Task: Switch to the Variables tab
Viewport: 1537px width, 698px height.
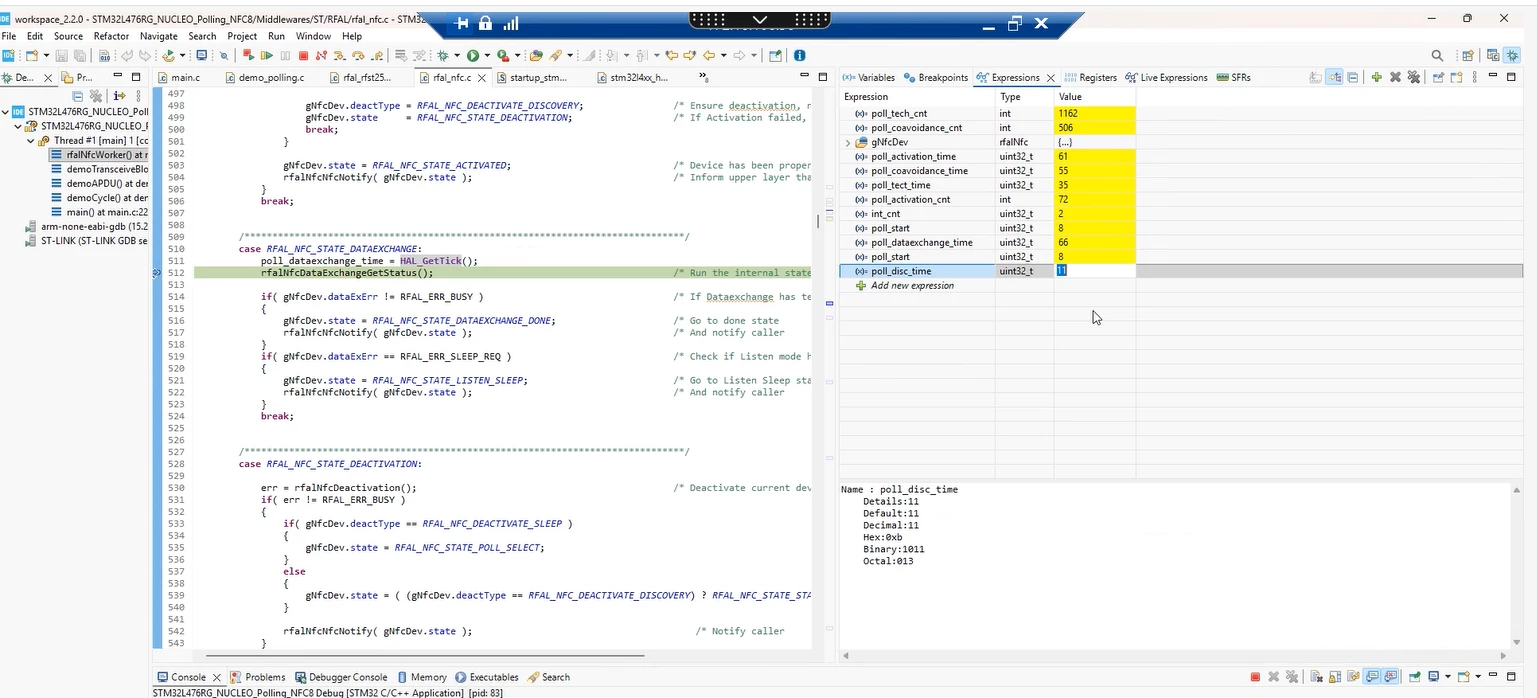Action: [868, 77]
